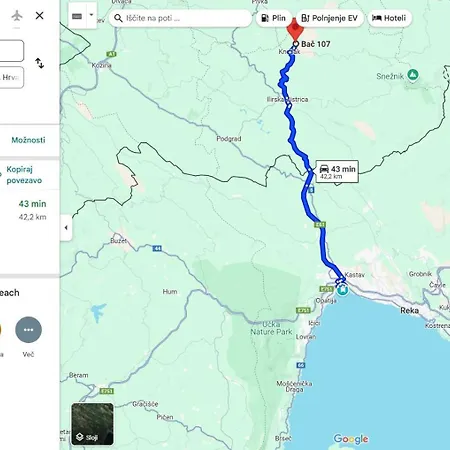Click the starting point star marker near Opatija
This screenshot has width=450, height=450.
coord(342,290)
